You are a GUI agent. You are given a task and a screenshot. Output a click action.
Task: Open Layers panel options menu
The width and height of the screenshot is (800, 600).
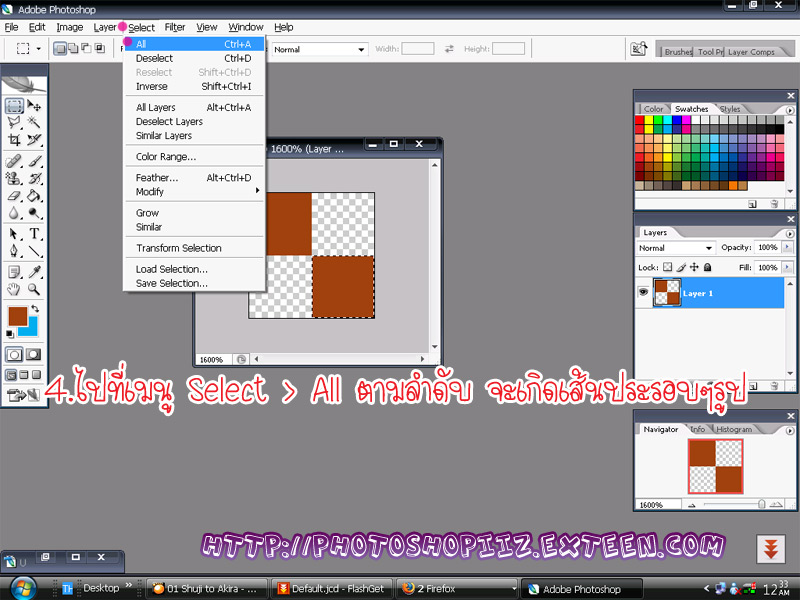point(790,233)
